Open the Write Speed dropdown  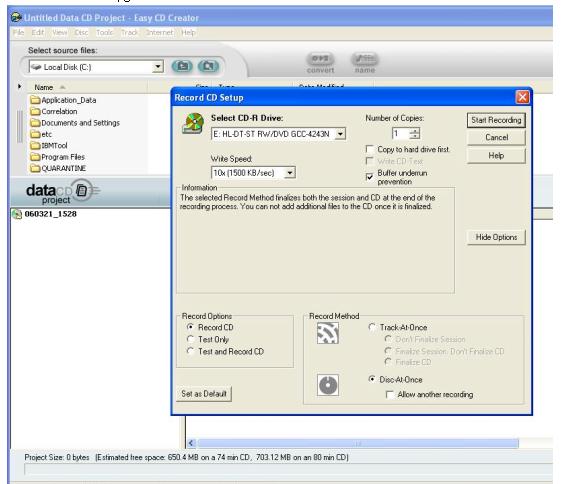[290, 173]
